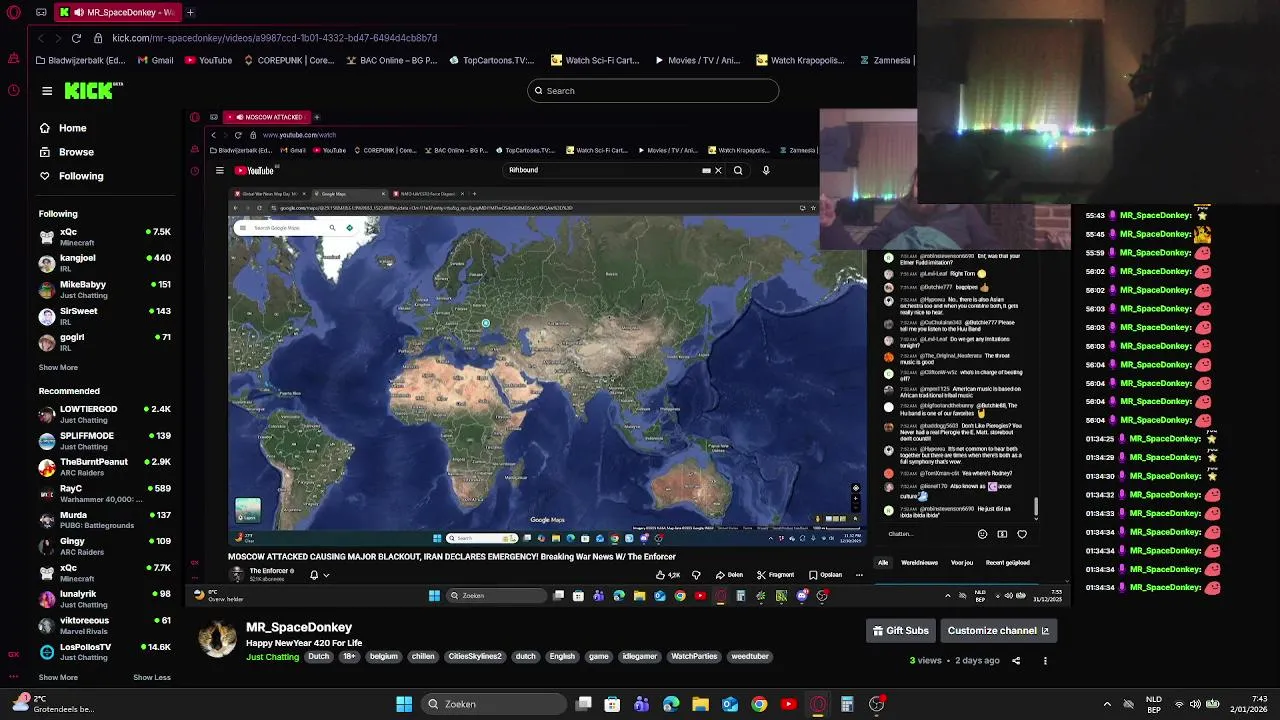Viewport: 1280px width, 720px height.
Task: Open TheBurntPeanut recommended channel
Action: [x=105, y=467]
